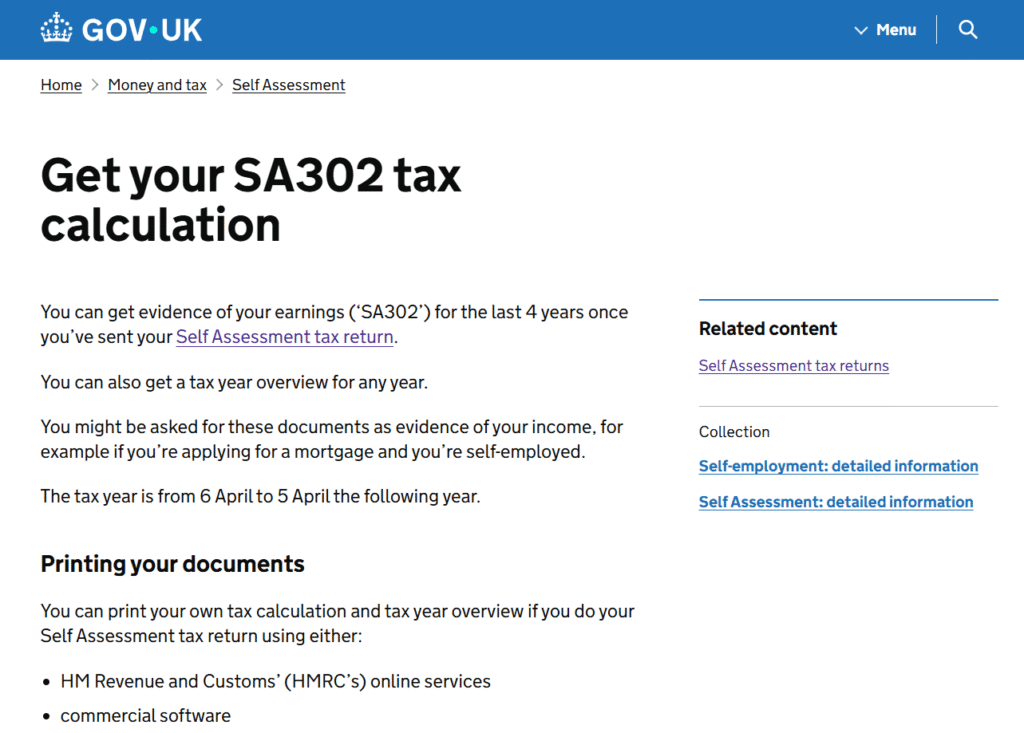Go to Home breadcrumb
The width and height of the screenshot is (1024, 733).
[x=61, y=85]
